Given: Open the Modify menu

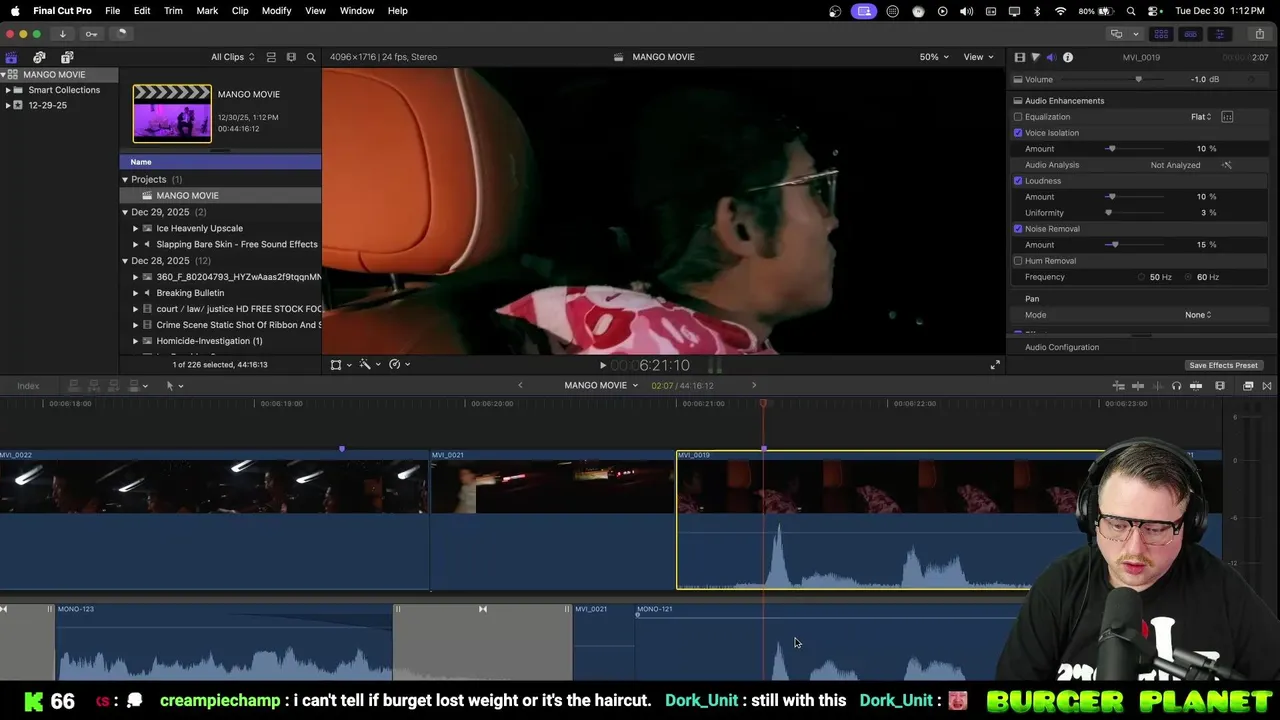Looking at the screenshot, I should point(276,11).
